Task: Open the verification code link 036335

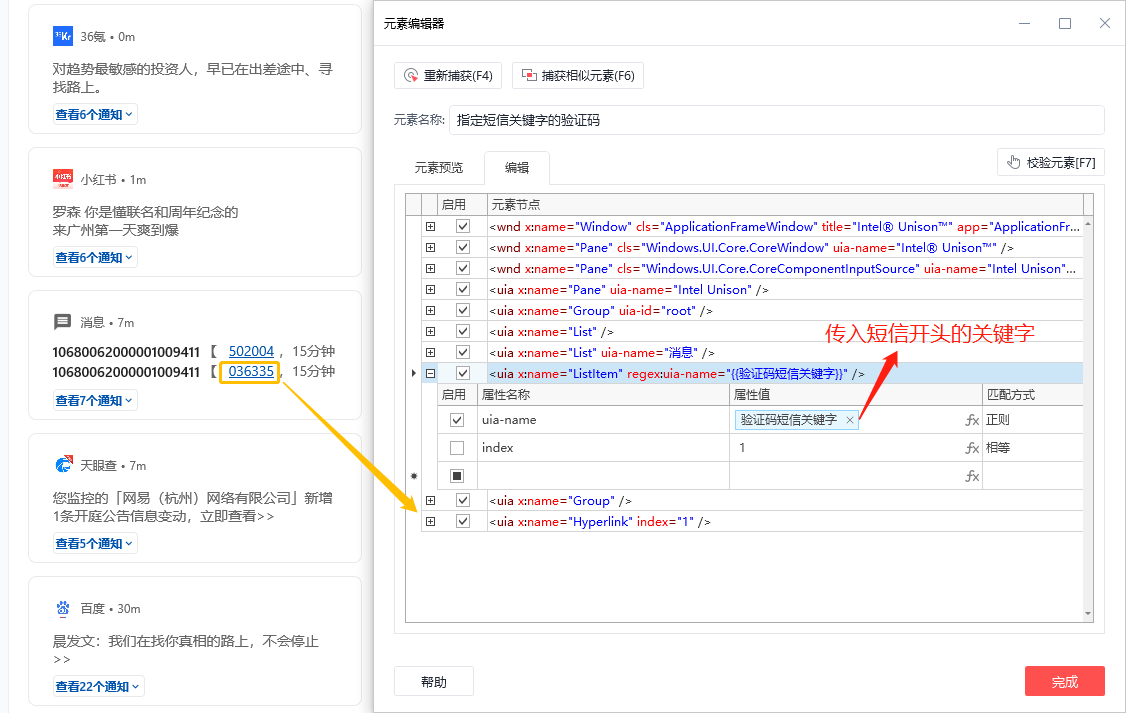Action: pos(251,371)
